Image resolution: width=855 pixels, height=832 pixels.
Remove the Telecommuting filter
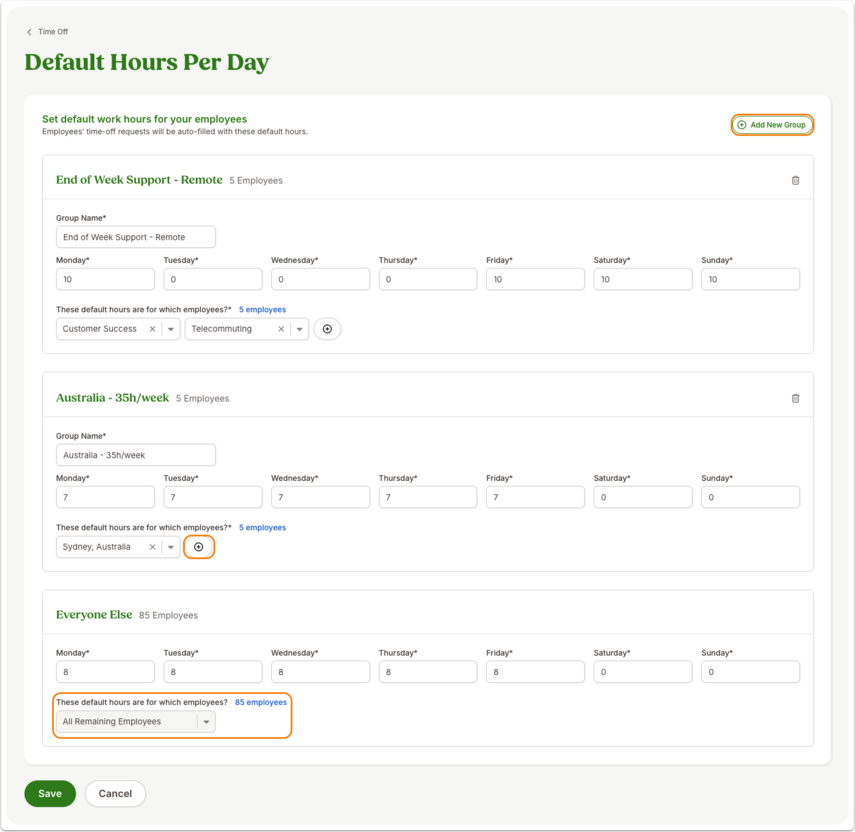pyautogui.click(x=281, y=329)
